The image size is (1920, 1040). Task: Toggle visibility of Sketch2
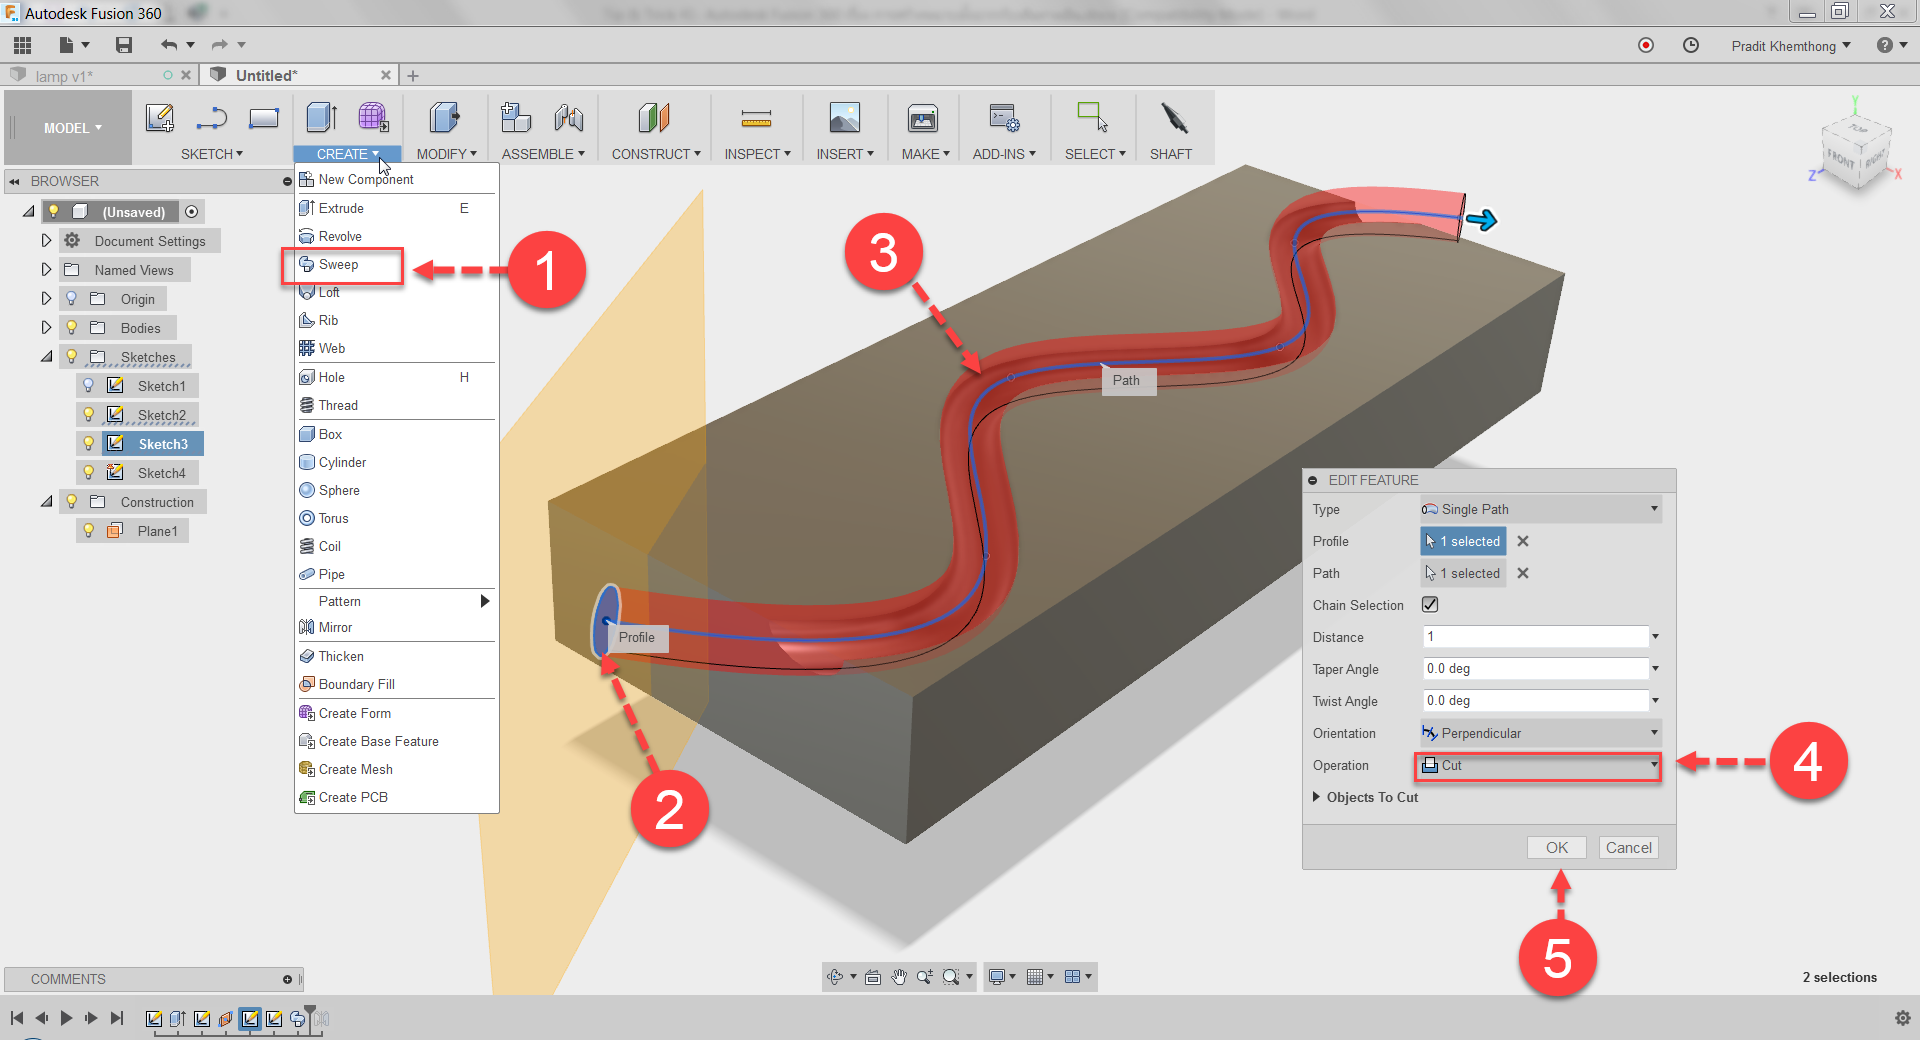click(90, 414)
